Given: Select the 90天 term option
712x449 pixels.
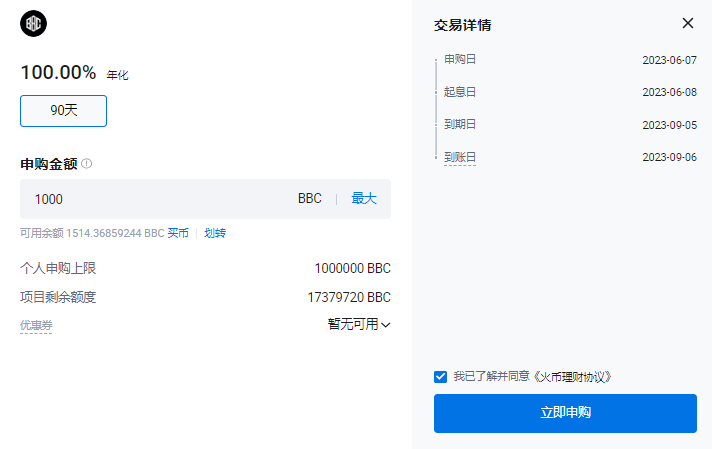Looking at the screenshot, I should [63, 110].
